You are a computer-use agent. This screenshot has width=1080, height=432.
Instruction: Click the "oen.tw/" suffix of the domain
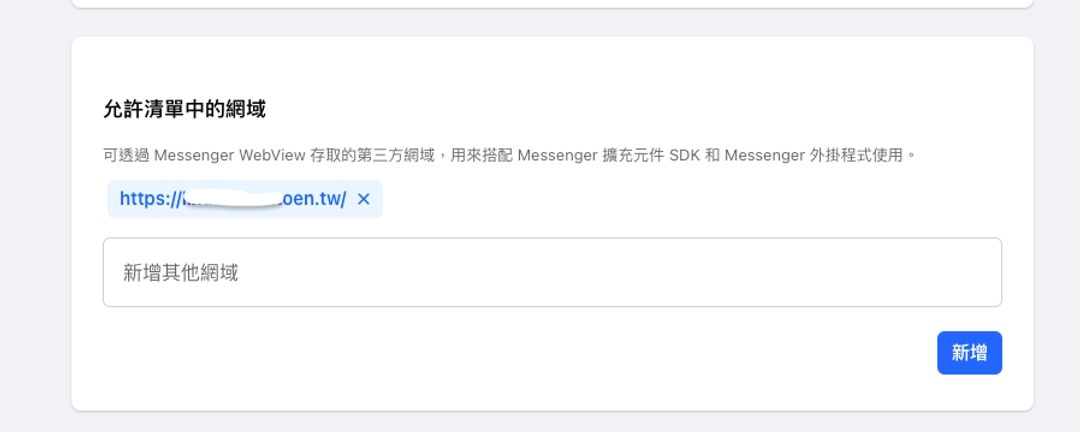click(314, 199)
